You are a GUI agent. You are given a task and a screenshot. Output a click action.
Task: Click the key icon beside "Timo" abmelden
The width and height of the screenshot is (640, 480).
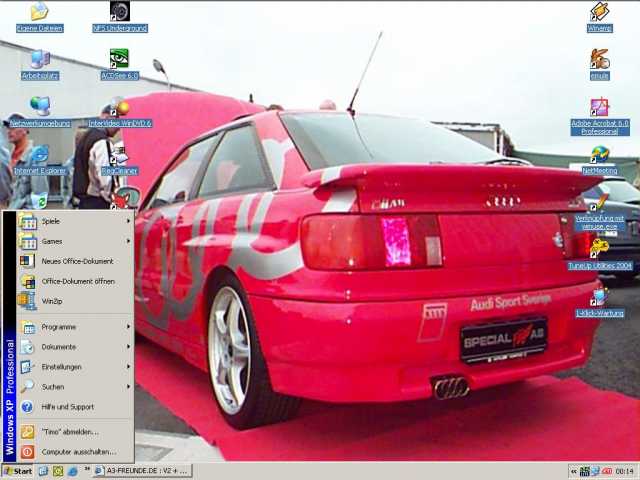click(27, 432)
